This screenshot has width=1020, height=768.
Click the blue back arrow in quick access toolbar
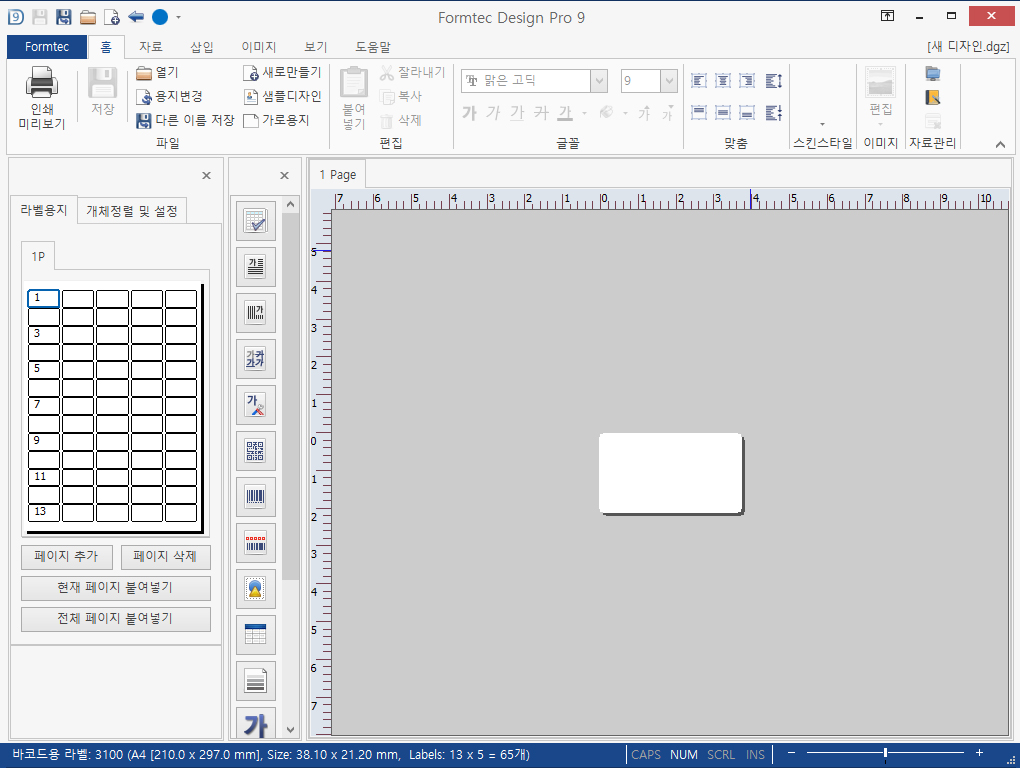(x=136, y=17)
